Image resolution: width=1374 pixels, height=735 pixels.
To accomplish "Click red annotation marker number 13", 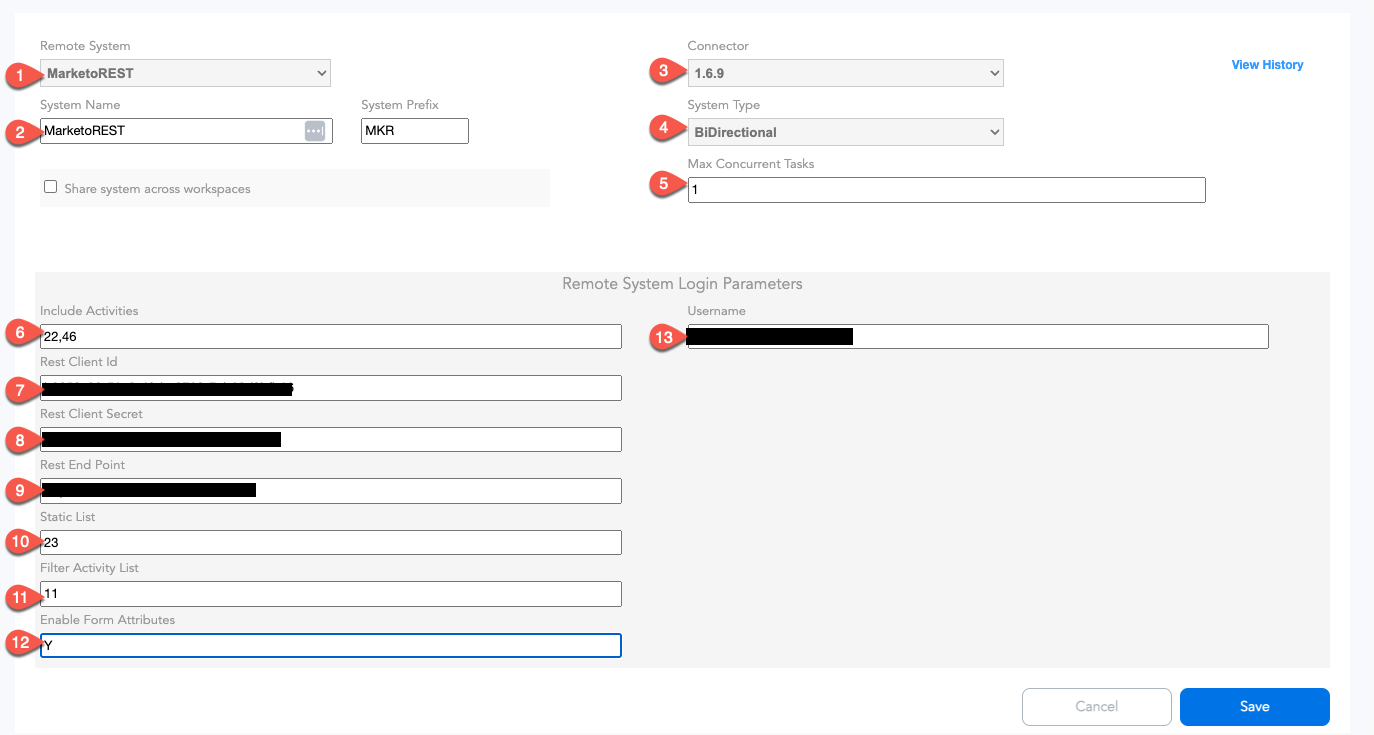I will tap(664, 338).
